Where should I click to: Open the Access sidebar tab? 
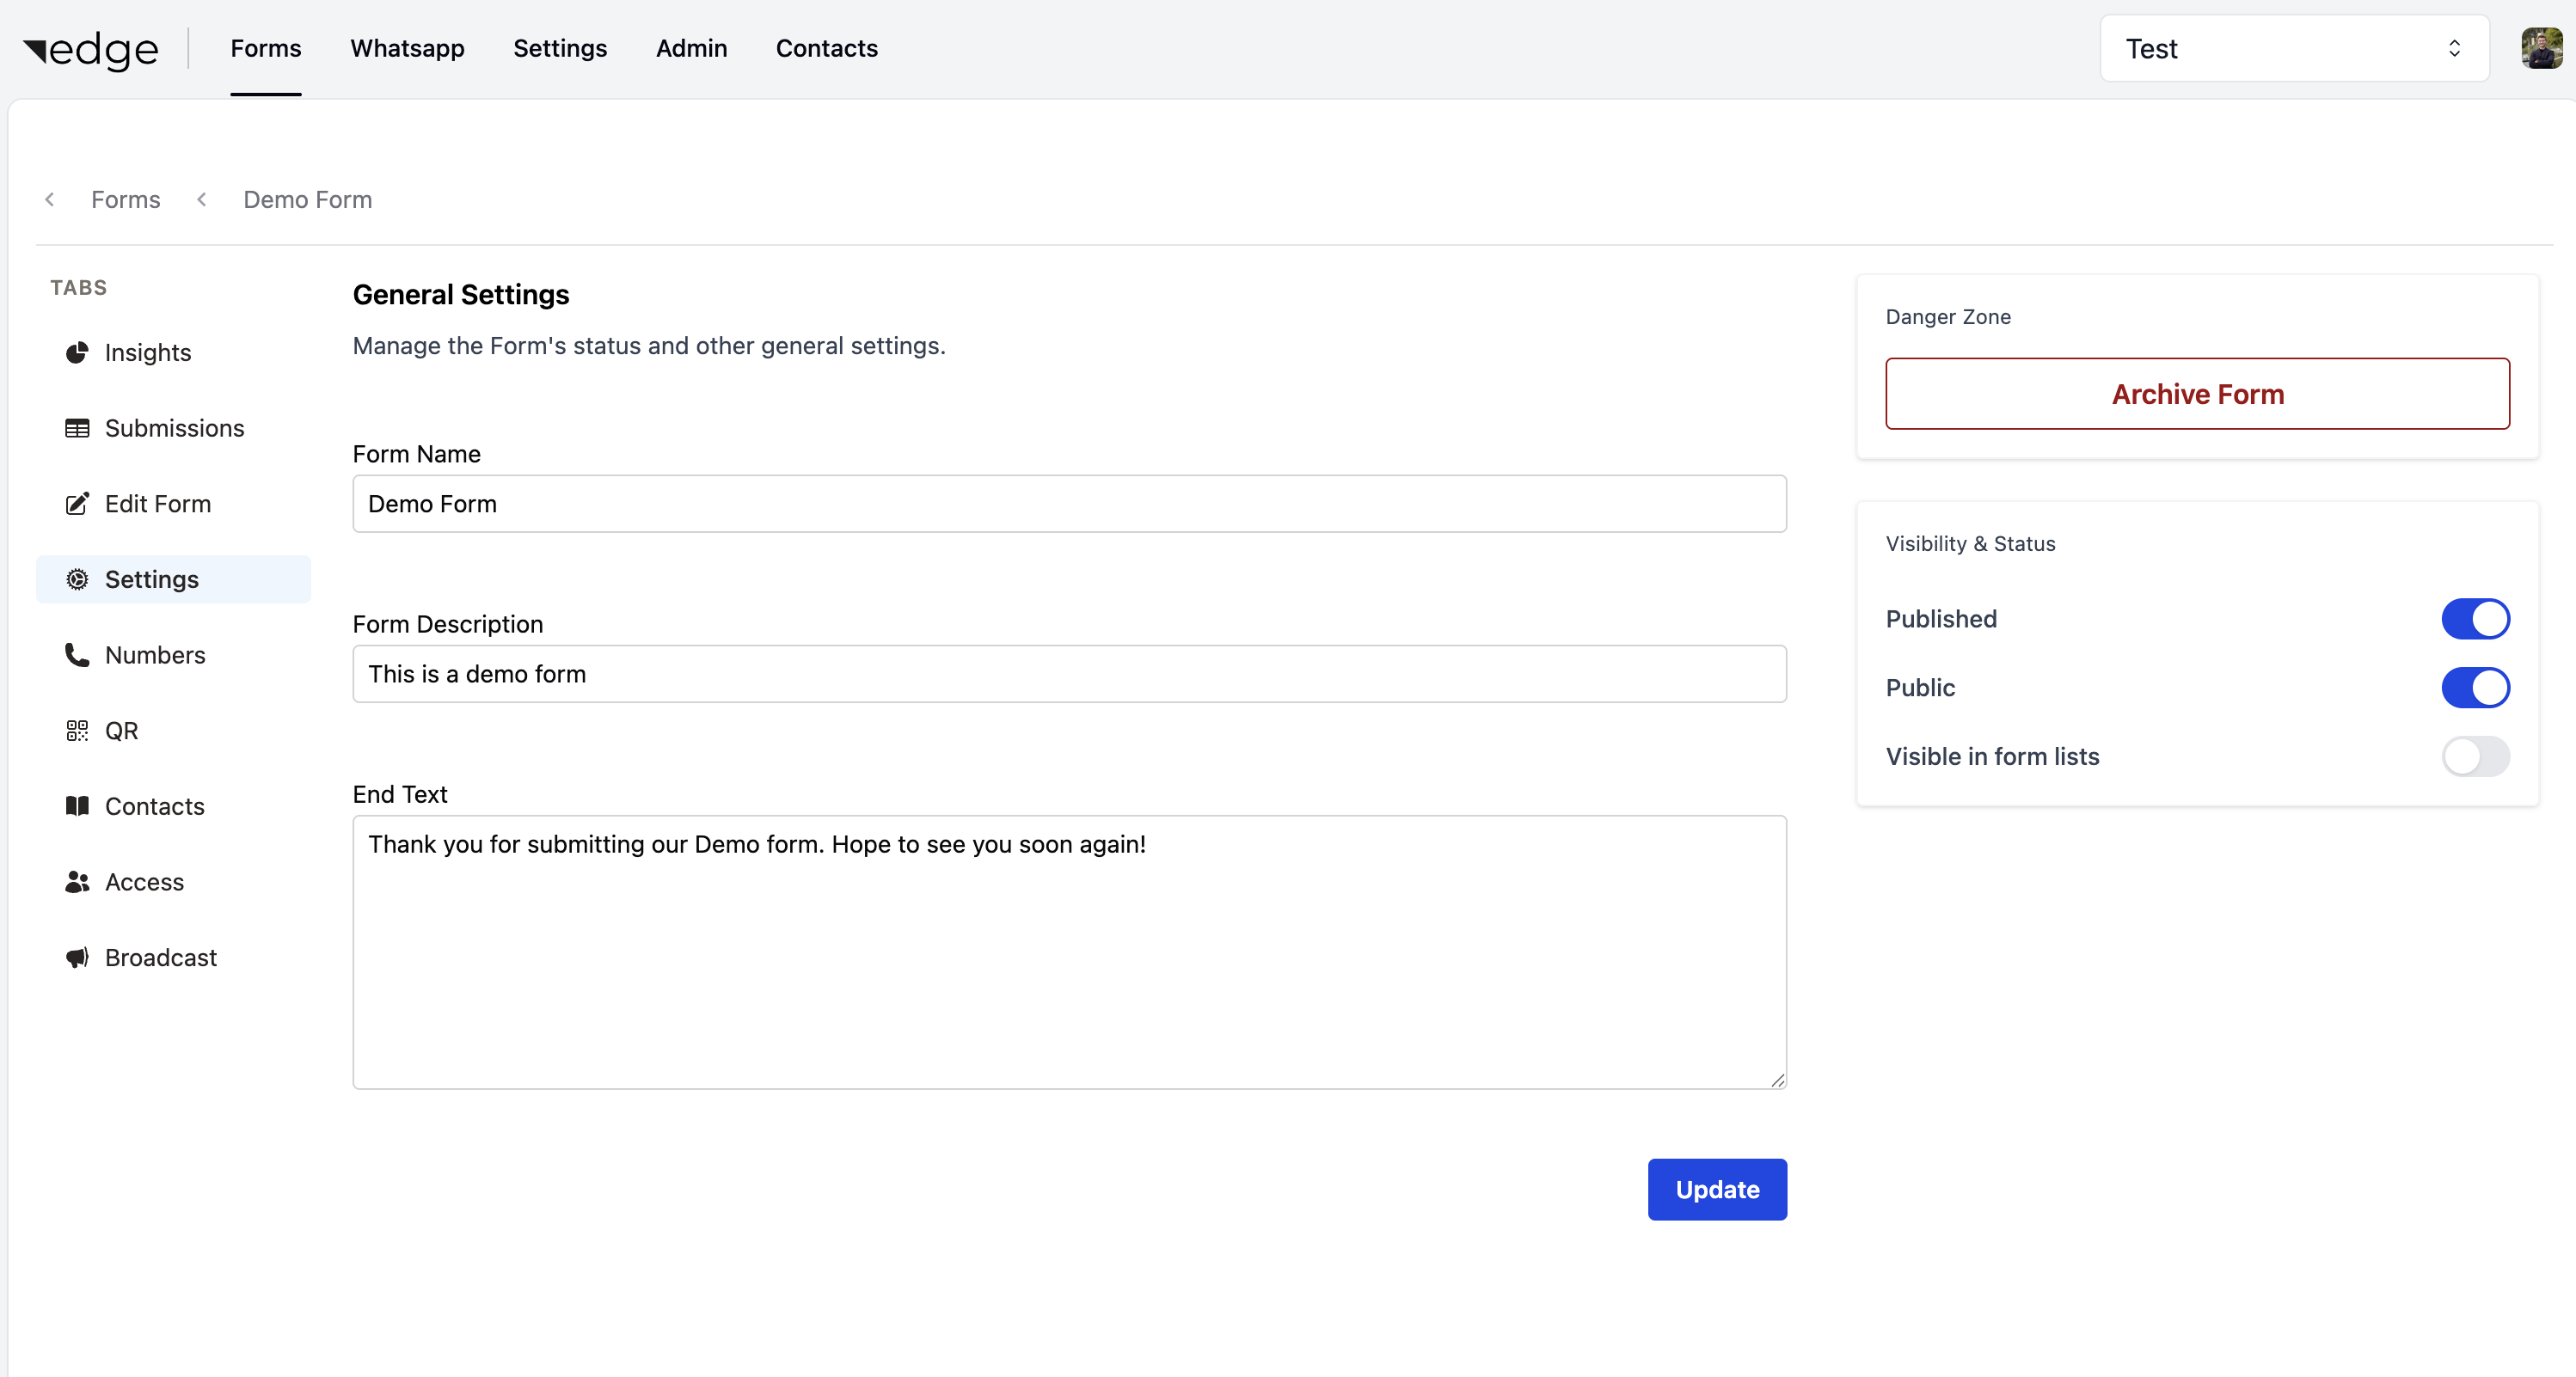click(x=173, y=882)
